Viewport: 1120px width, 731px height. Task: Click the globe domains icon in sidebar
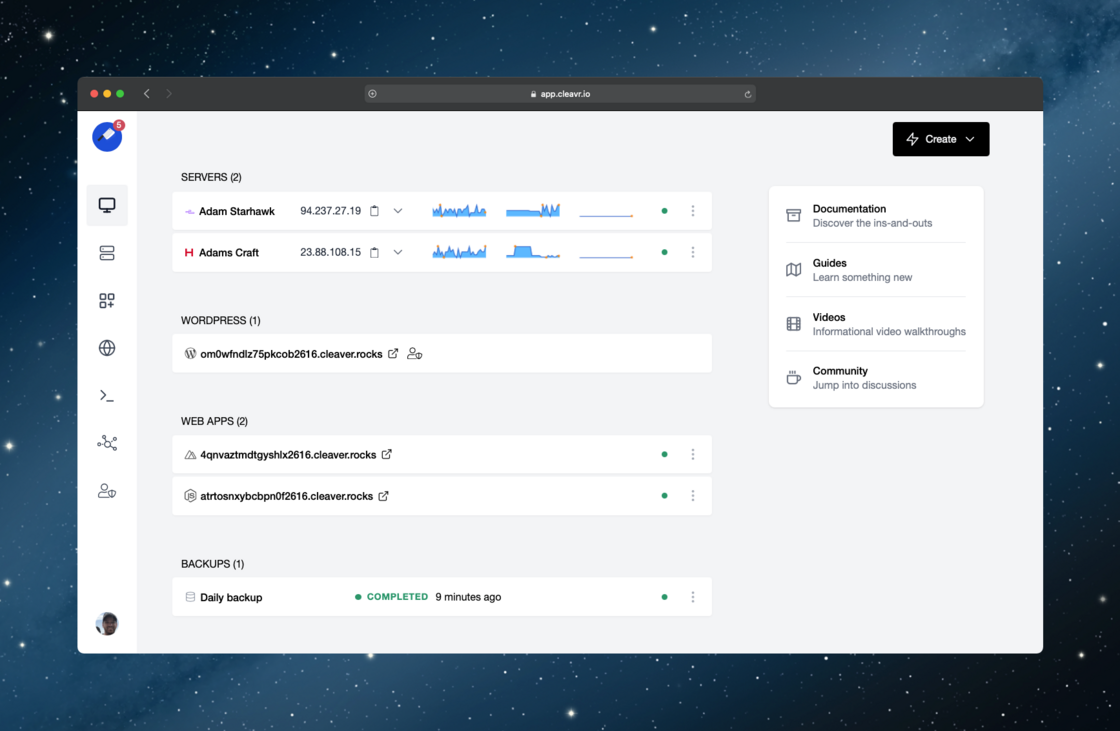(x=107, y=347)
